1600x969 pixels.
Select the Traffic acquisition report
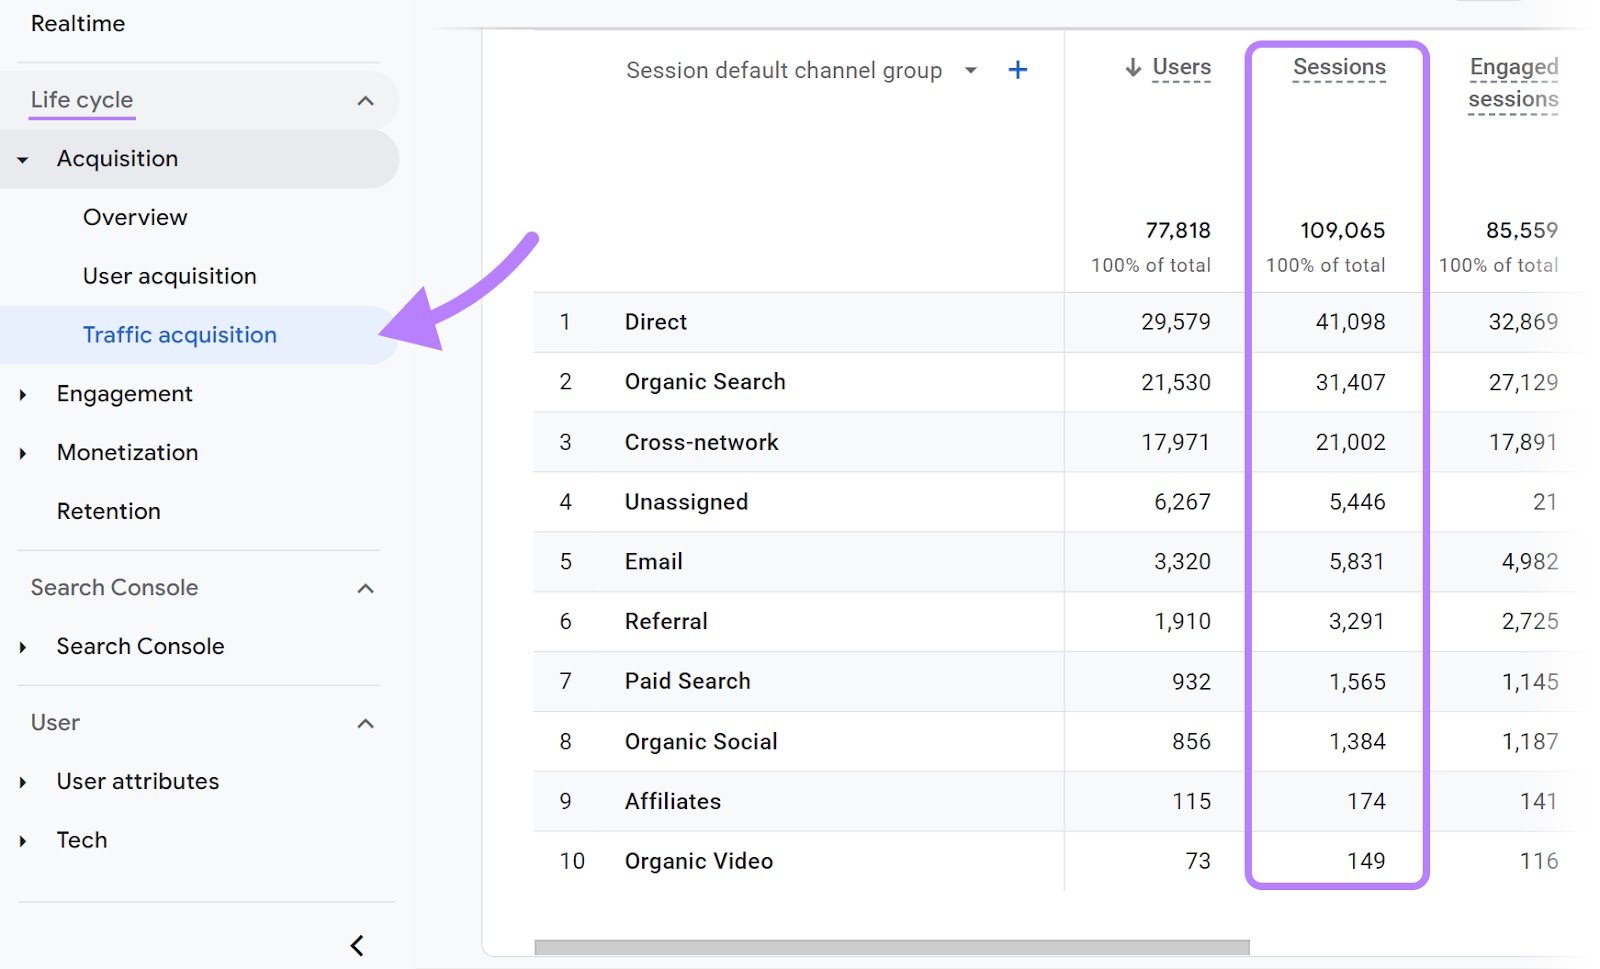(179, 335)
